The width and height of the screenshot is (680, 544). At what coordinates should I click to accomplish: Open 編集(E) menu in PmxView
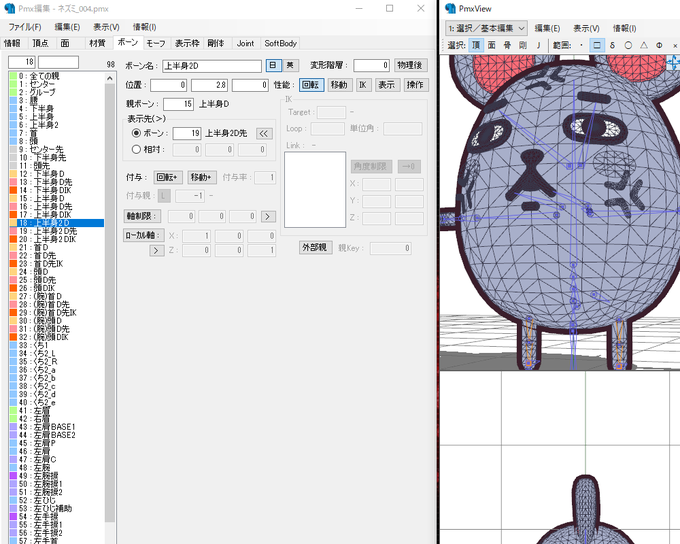[x=547, y=28]
